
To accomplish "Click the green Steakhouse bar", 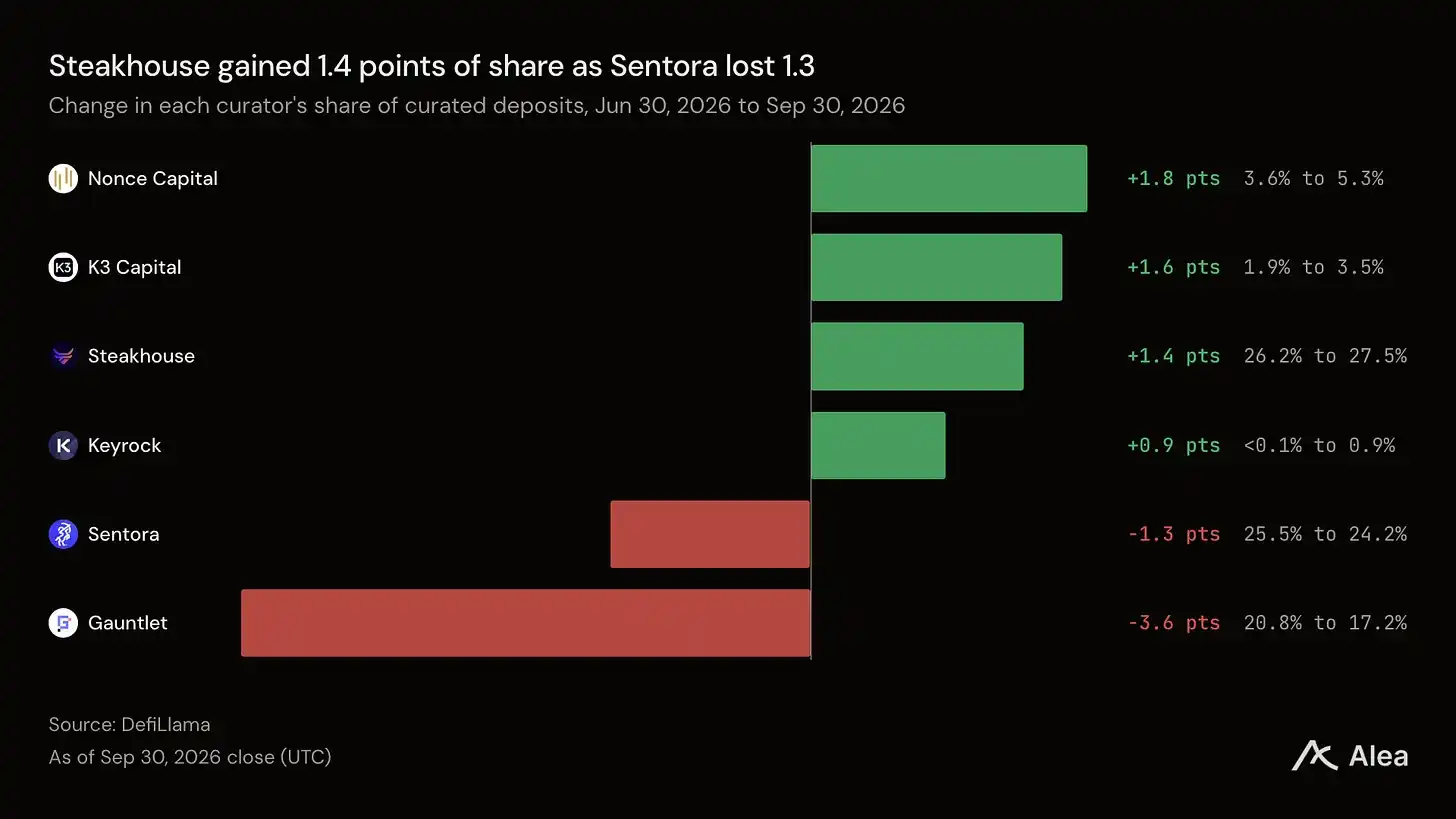I will coord(917,356).
